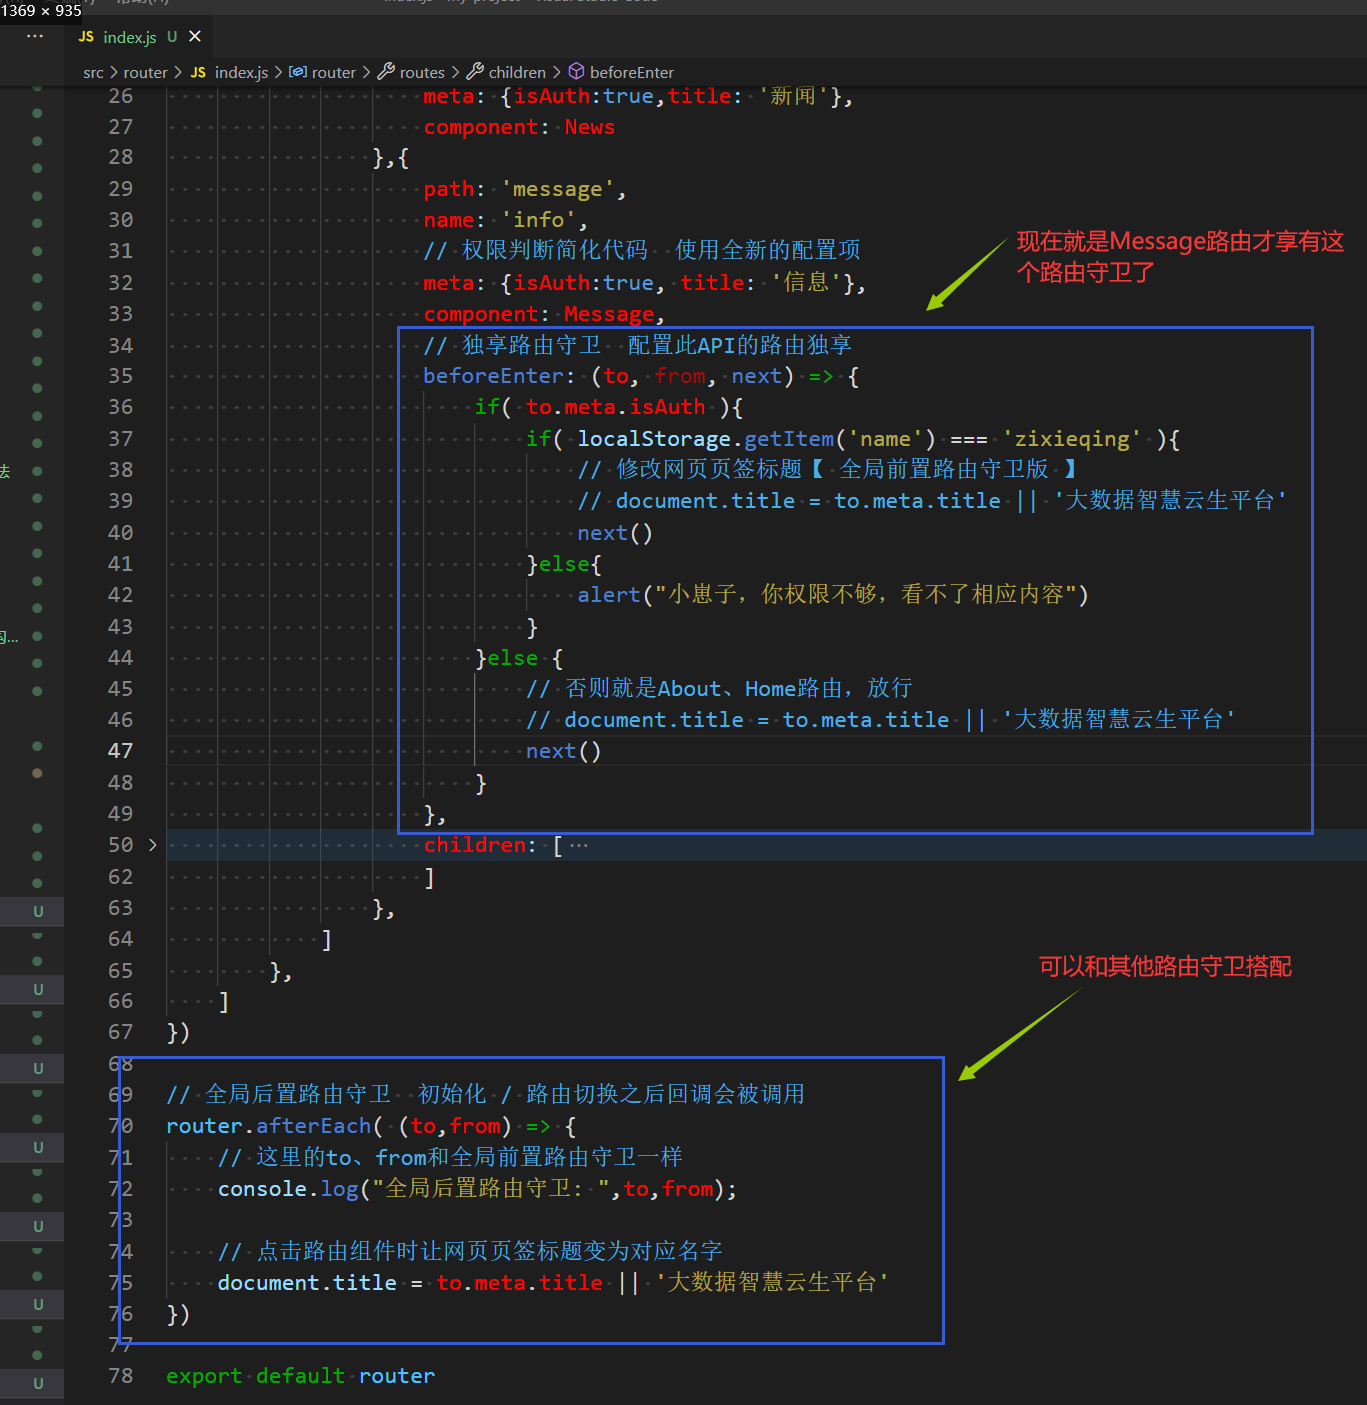The image size is (1367, 1405).
Task: Click 'News' component on line 27
Action: (589, 127)
